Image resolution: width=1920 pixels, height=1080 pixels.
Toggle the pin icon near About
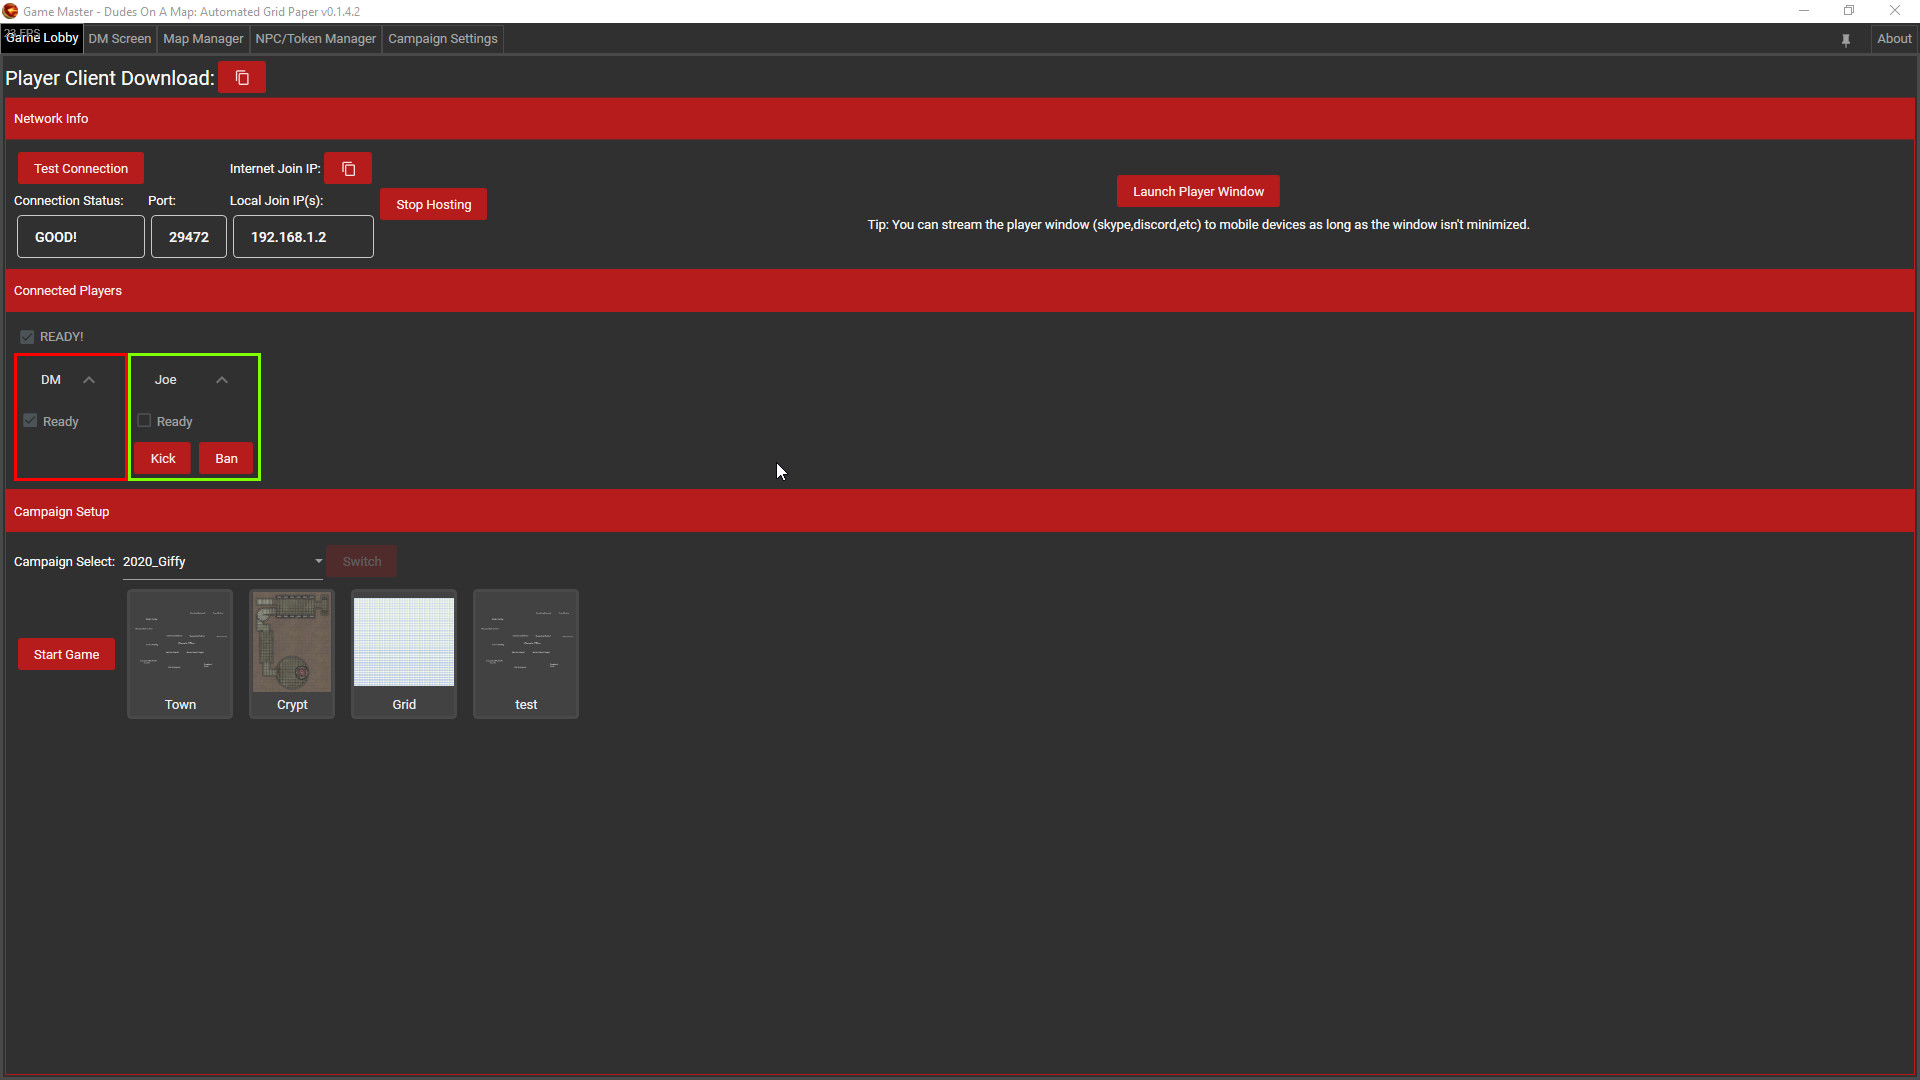coord(1845,39)
